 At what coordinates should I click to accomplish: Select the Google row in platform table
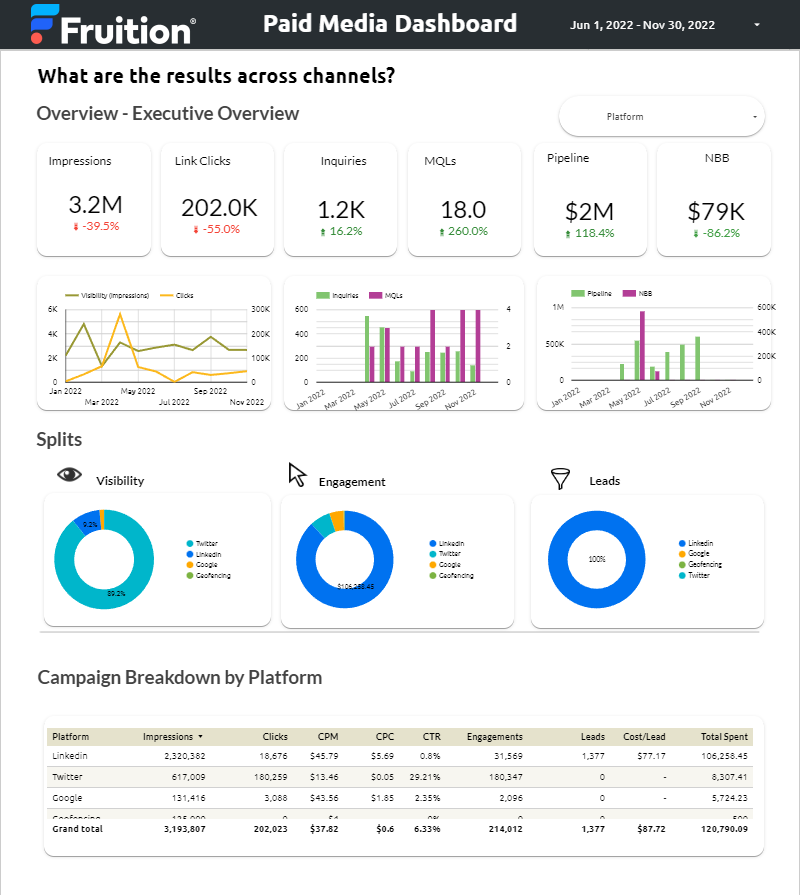pyautogui.click(x=399, y=798)
